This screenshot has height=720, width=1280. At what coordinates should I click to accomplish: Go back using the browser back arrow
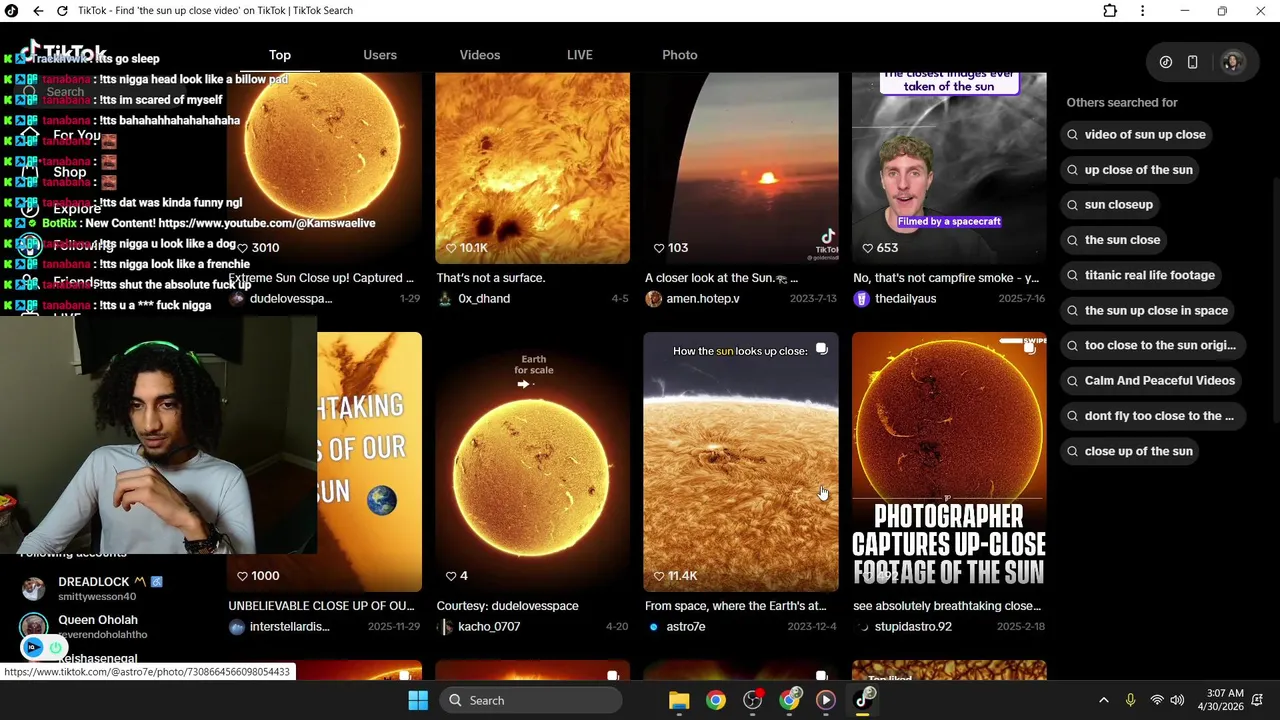click(x=38, y=11)
